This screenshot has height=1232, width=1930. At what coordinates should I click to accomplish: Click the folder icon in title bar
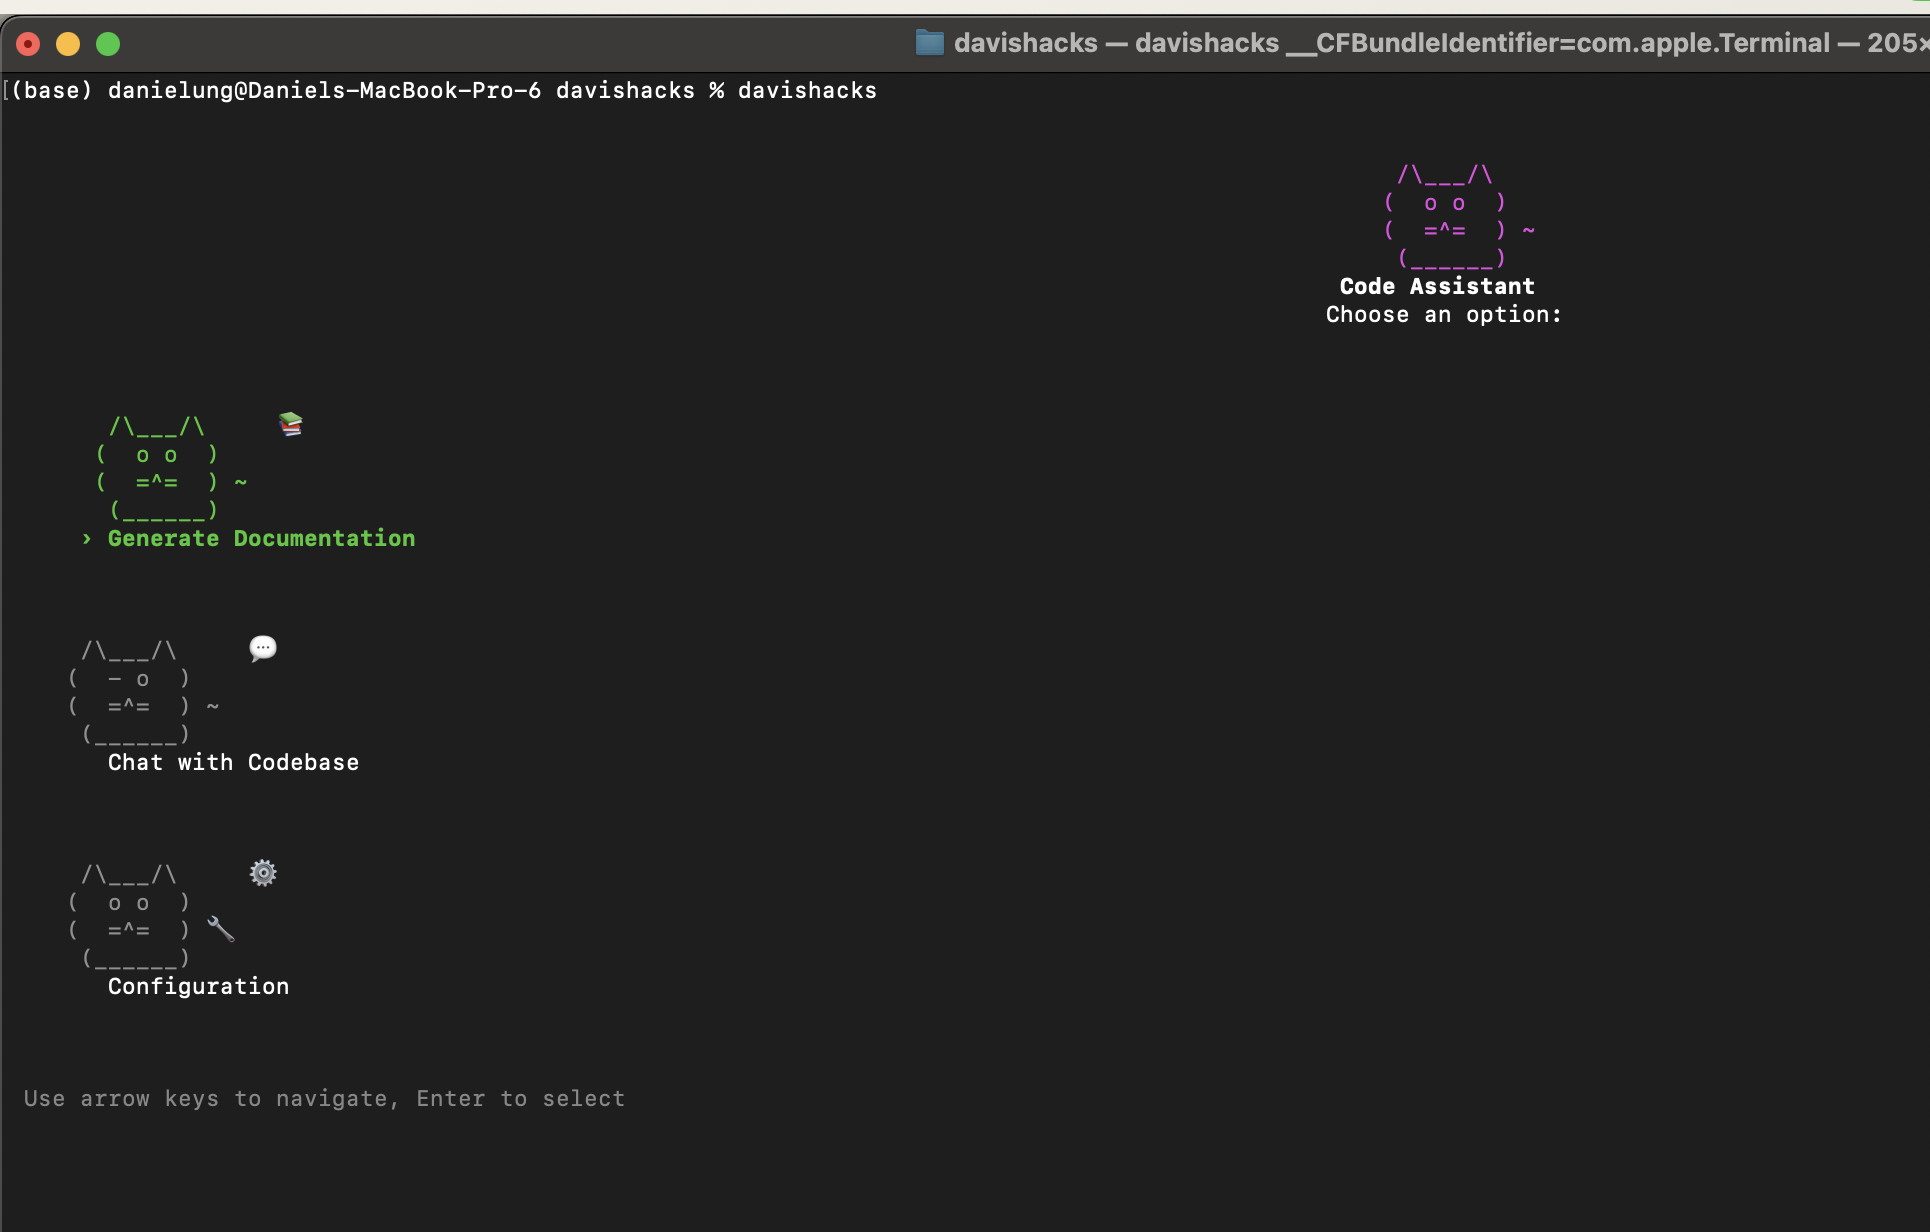pyautogui.click(x=929, y=43)
